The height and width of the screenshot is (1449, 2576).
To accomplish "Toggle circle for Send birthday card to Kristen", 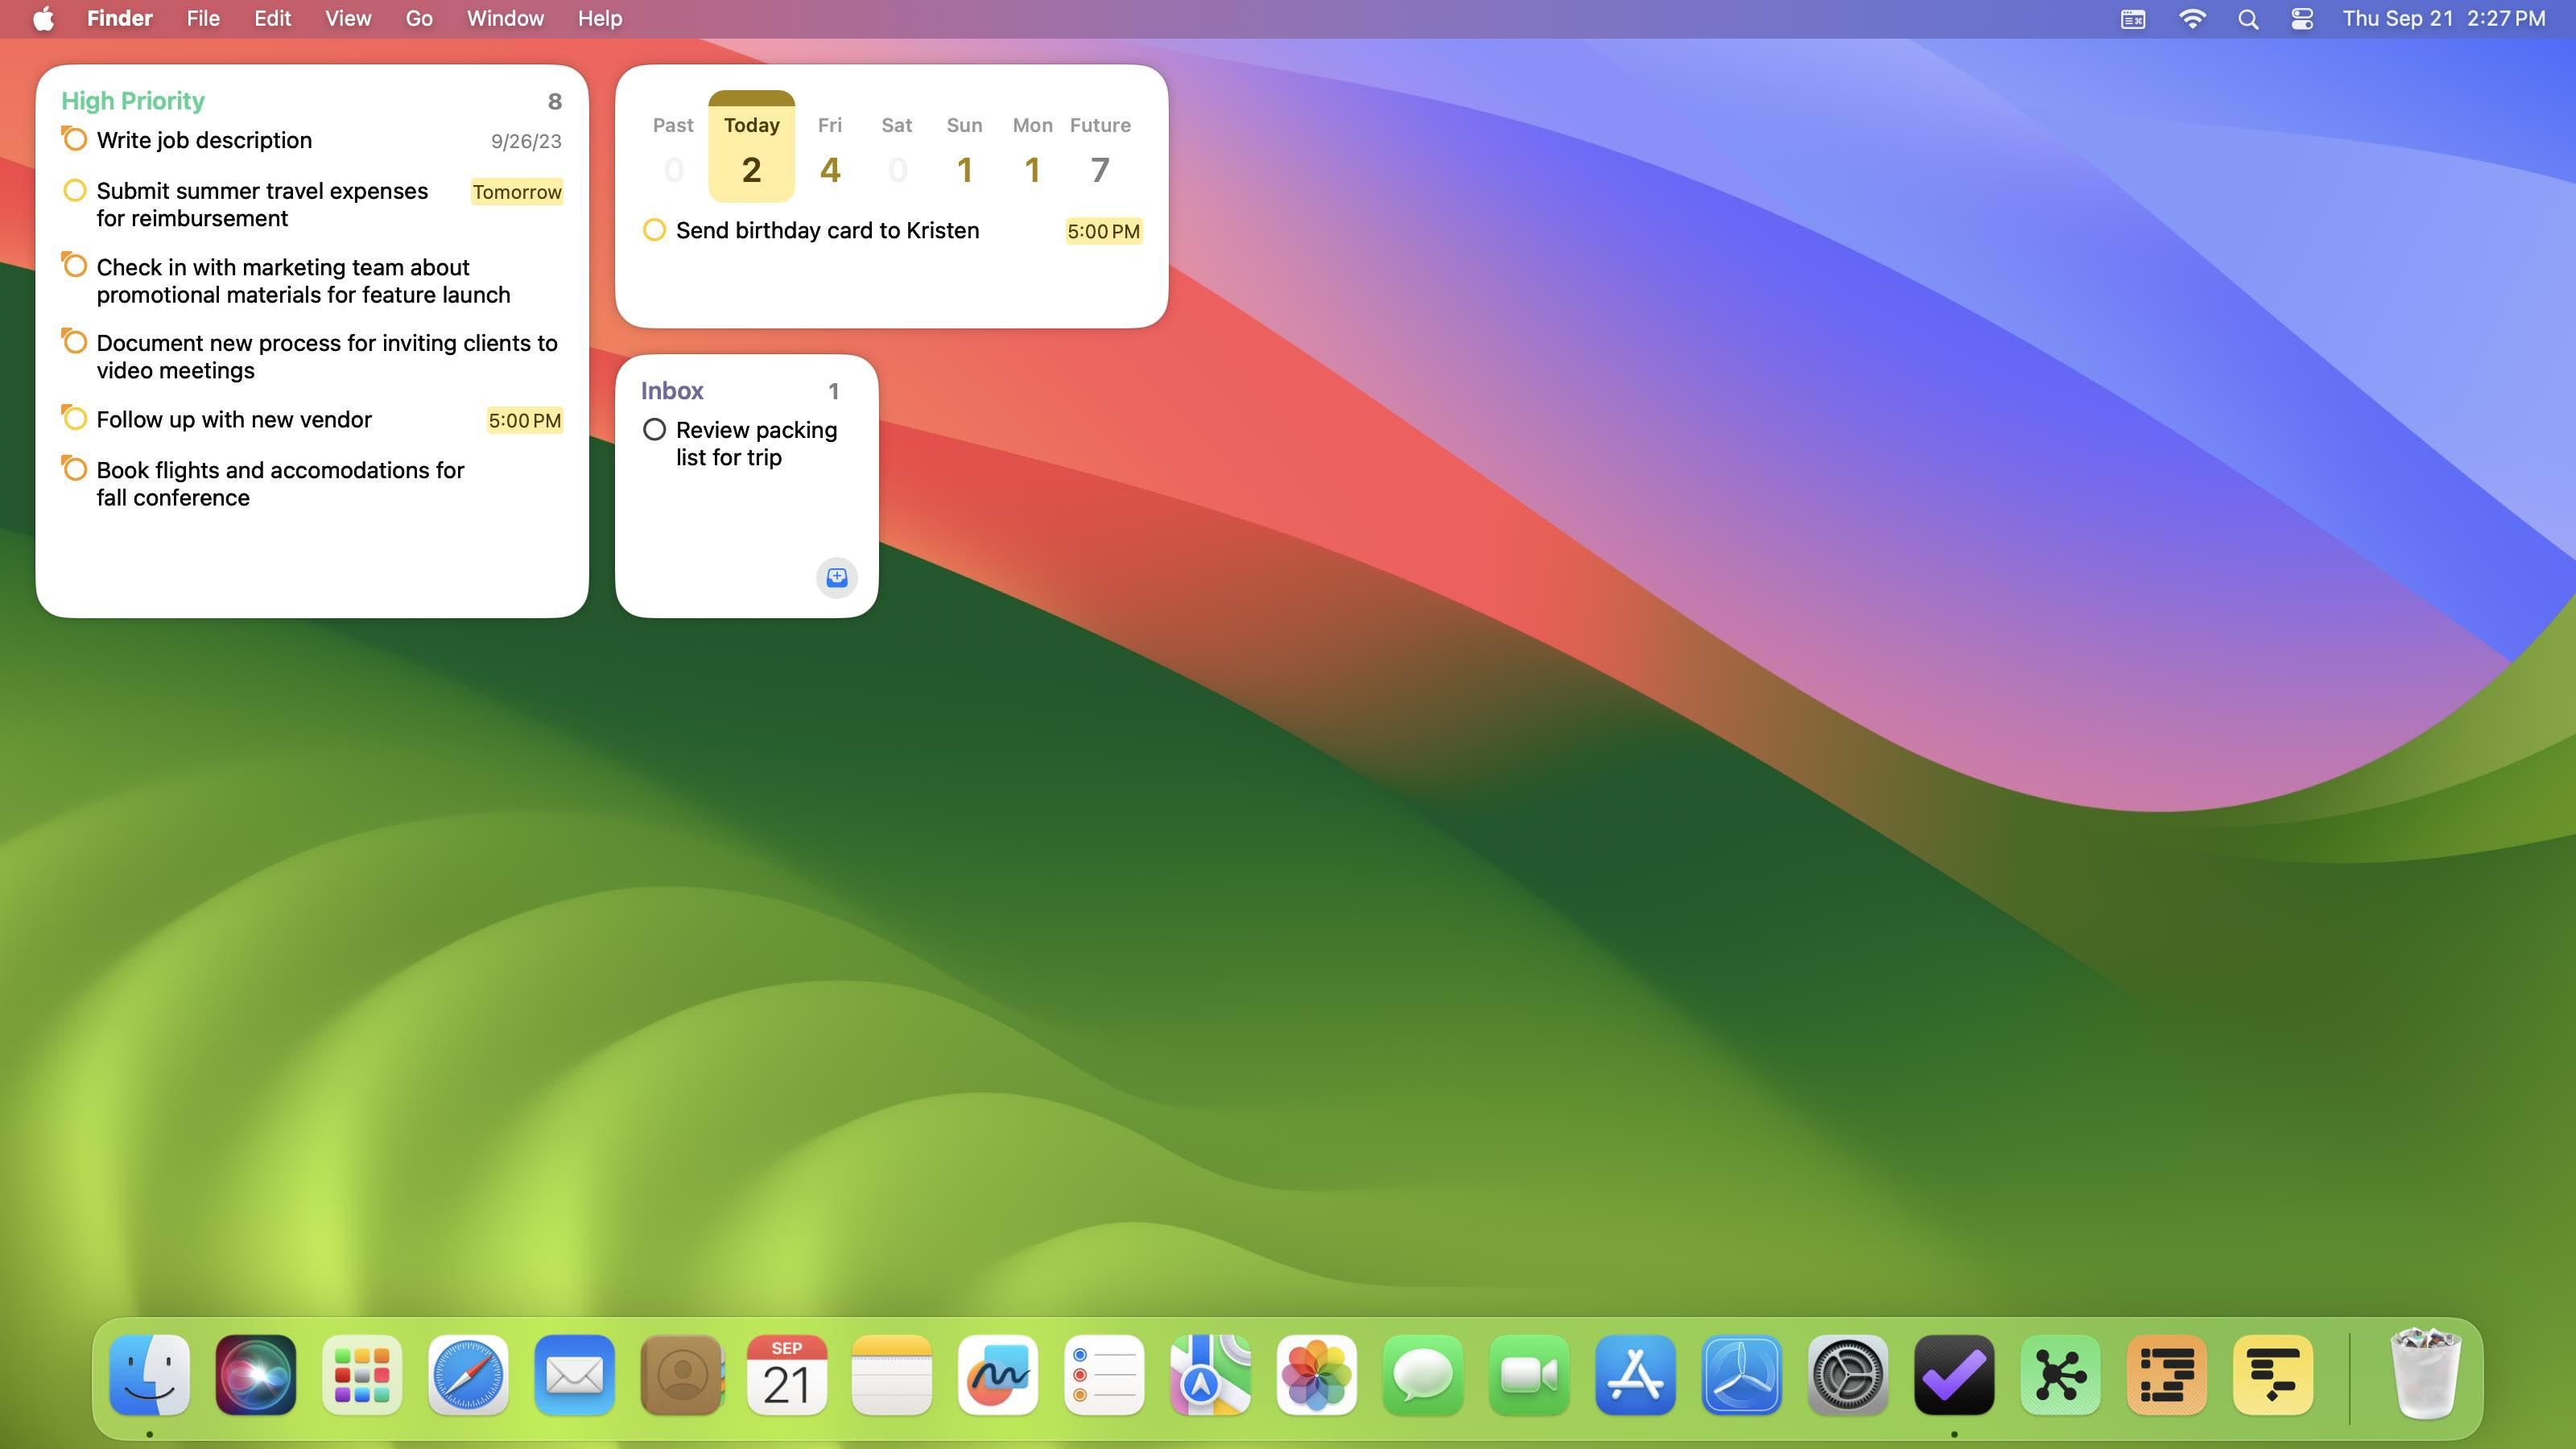I will pyautogui.click(x=653, y=230).
